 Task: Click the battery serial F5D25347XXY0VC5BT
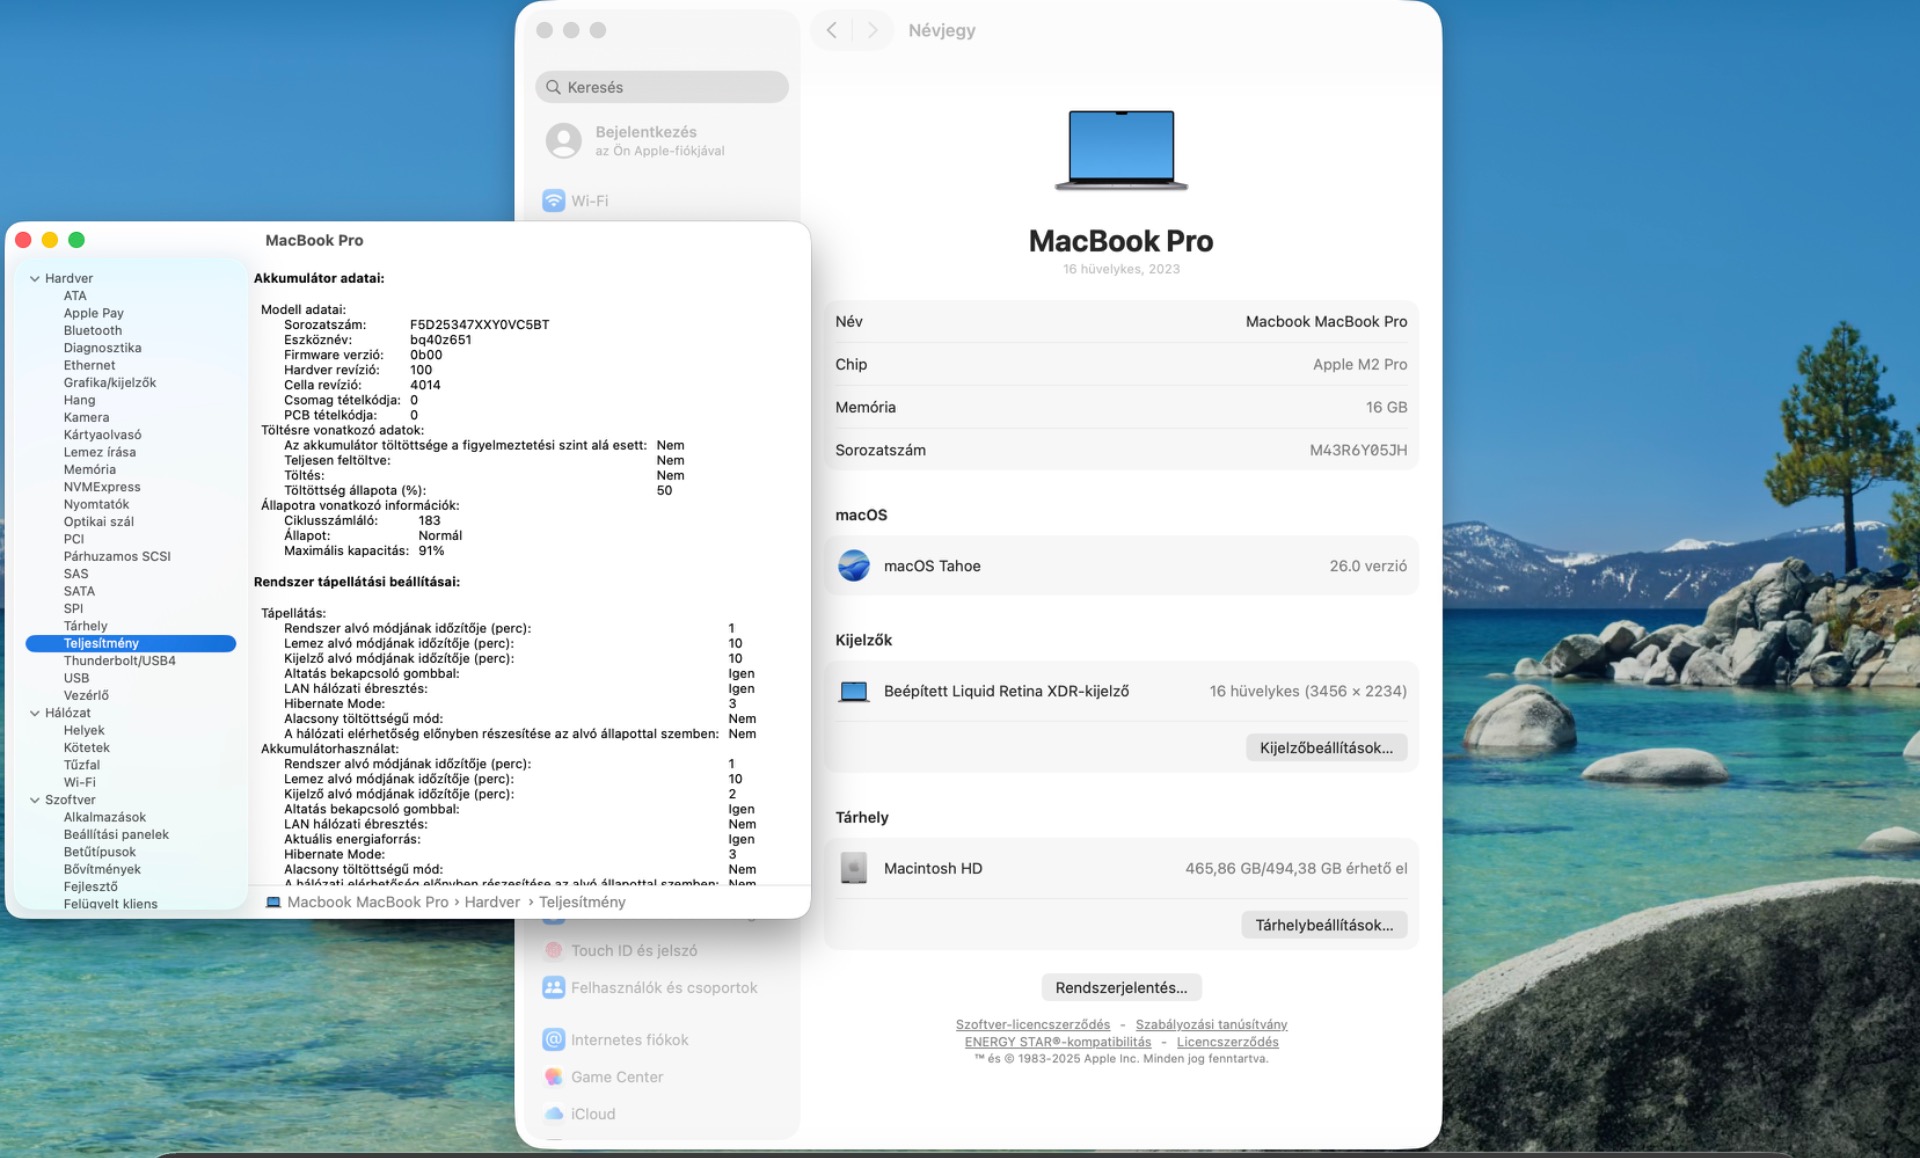tap(479, 325)
